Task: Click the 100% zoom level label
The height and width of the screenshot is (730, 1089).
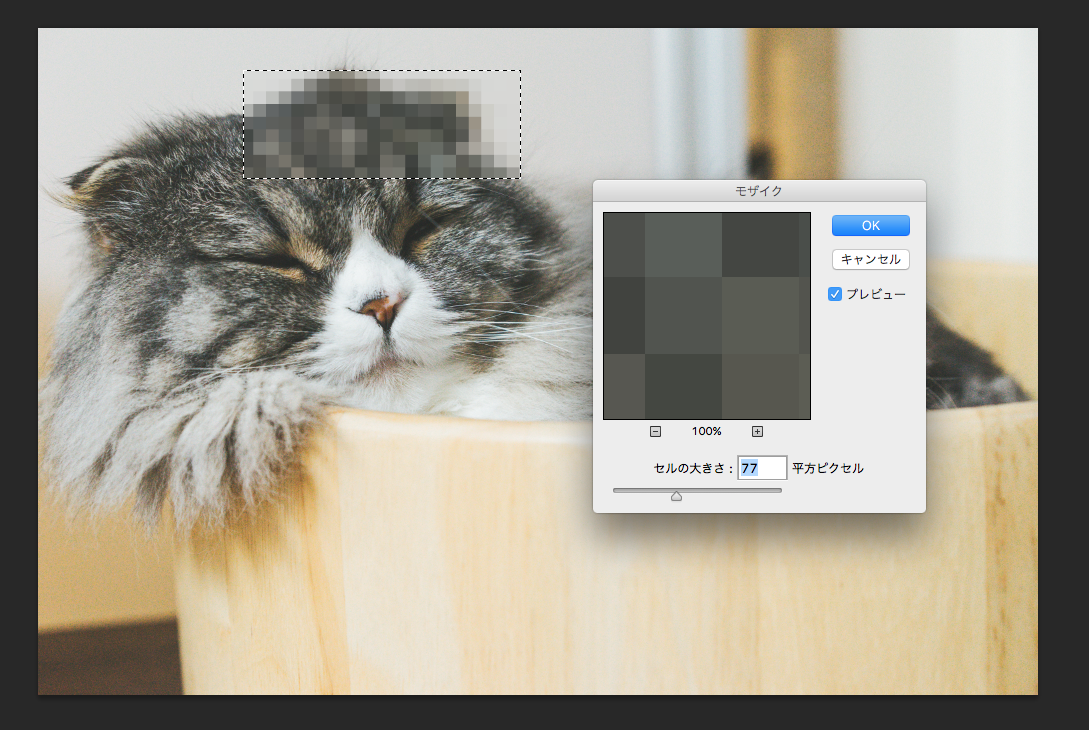Action: coord(706,431)
